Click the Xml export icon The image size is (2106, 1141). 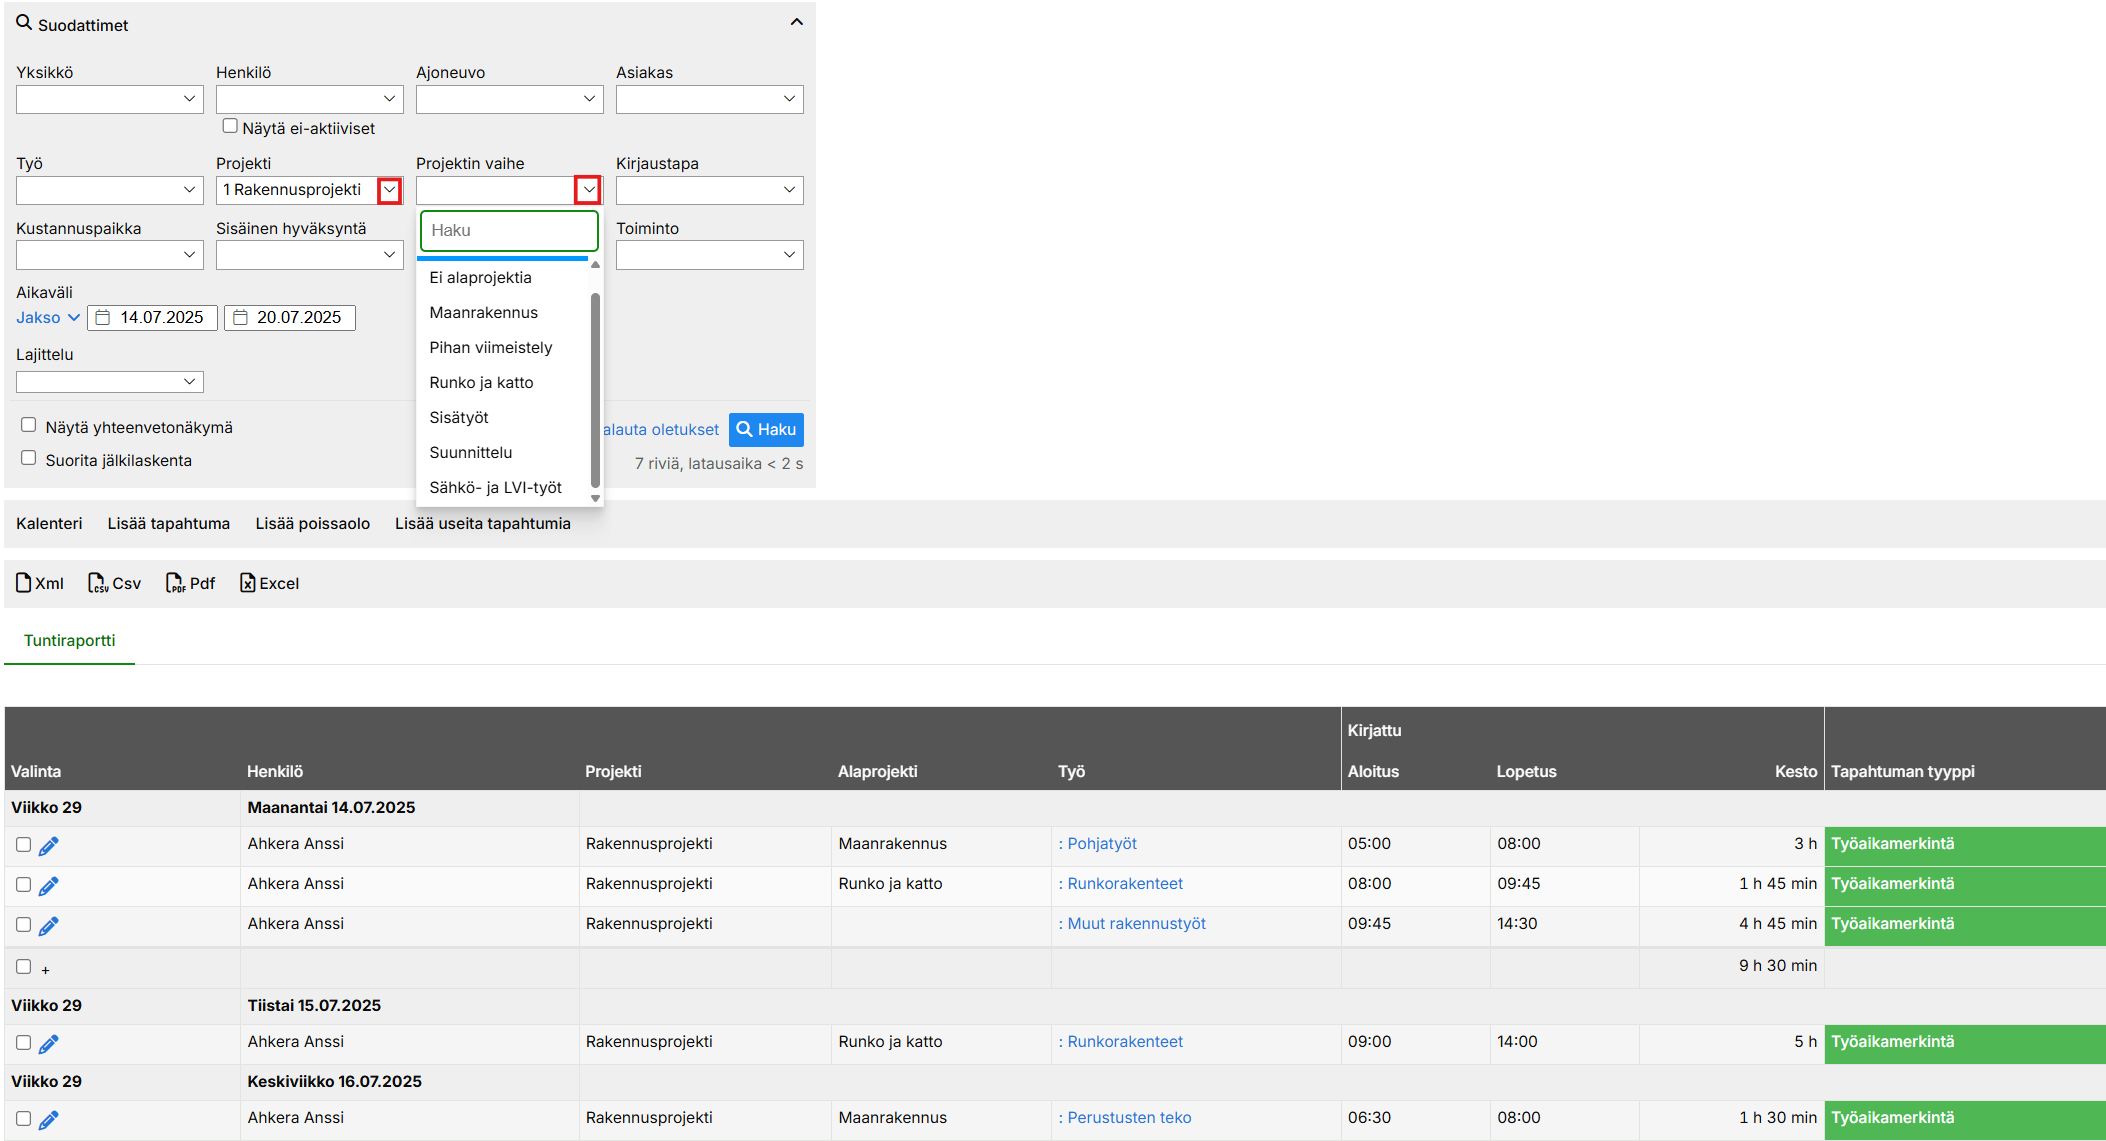tap(24, 583)
